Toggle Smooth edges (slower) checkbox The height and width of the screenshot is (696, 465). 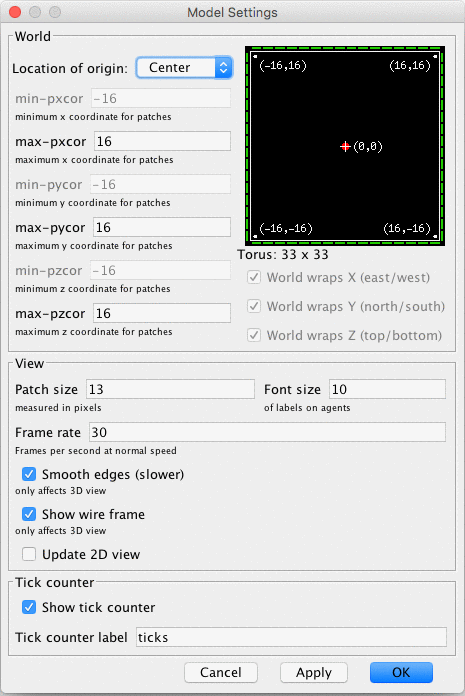click(x=29, y=474)
